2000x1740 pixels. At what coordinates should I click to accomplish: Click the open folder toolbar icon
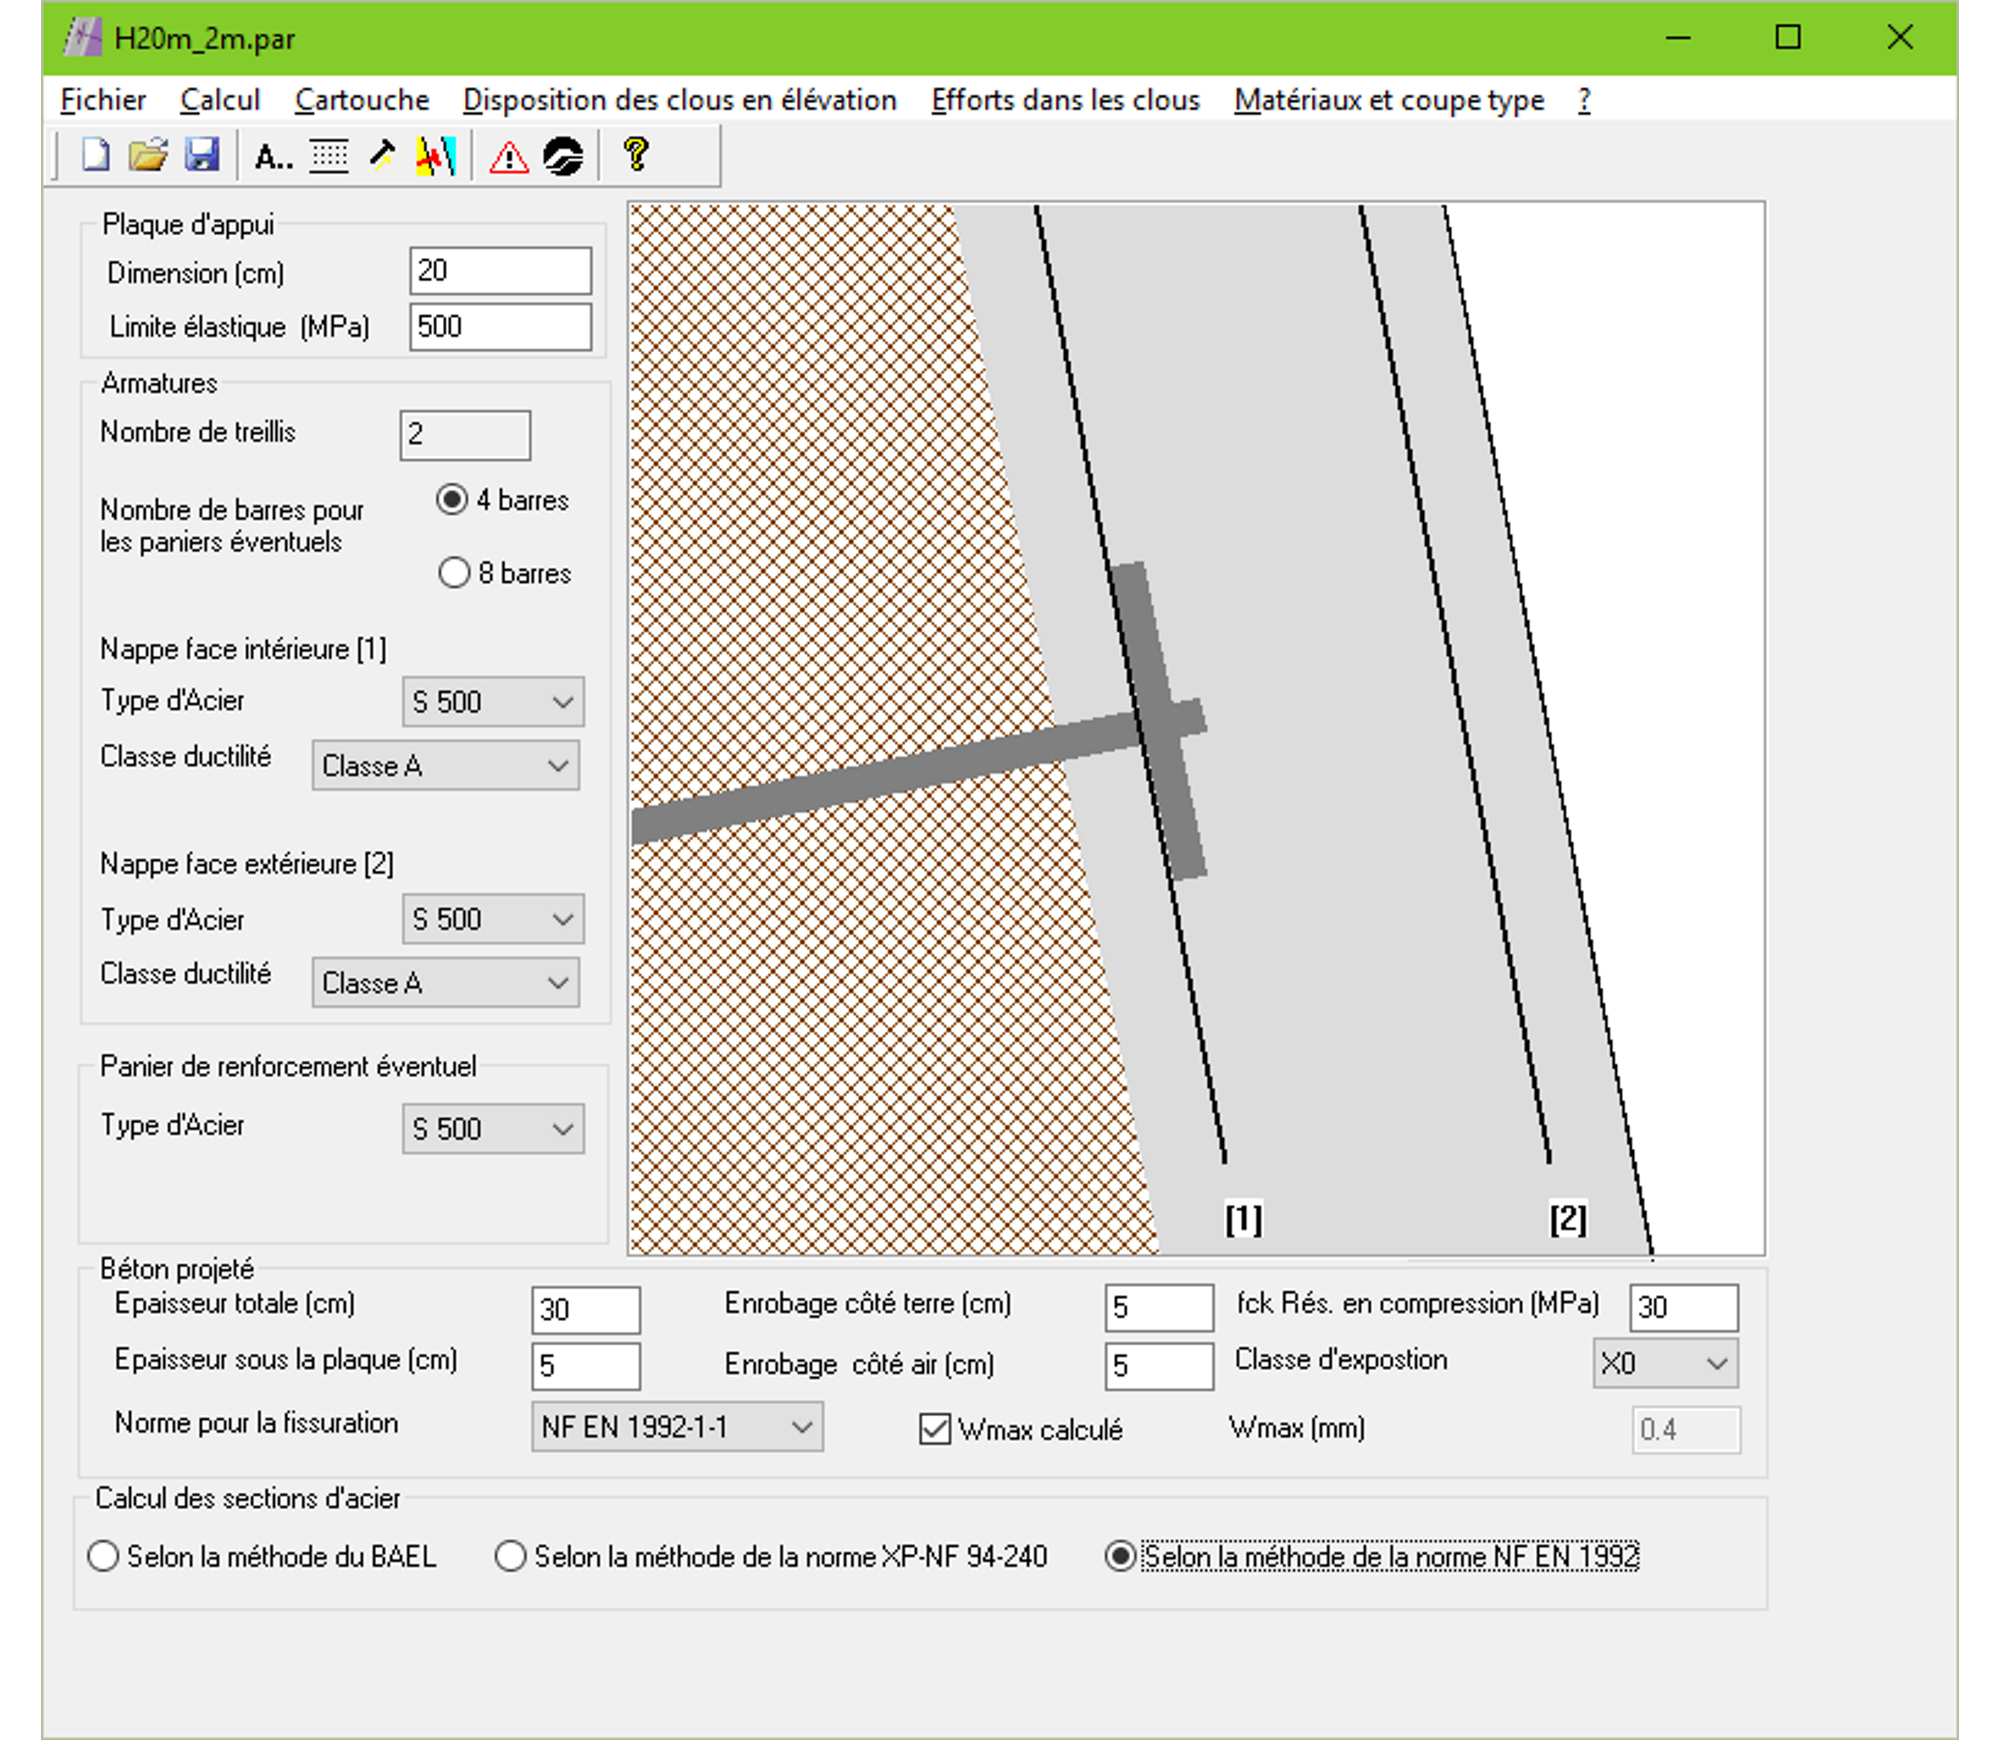click(148, 155)
